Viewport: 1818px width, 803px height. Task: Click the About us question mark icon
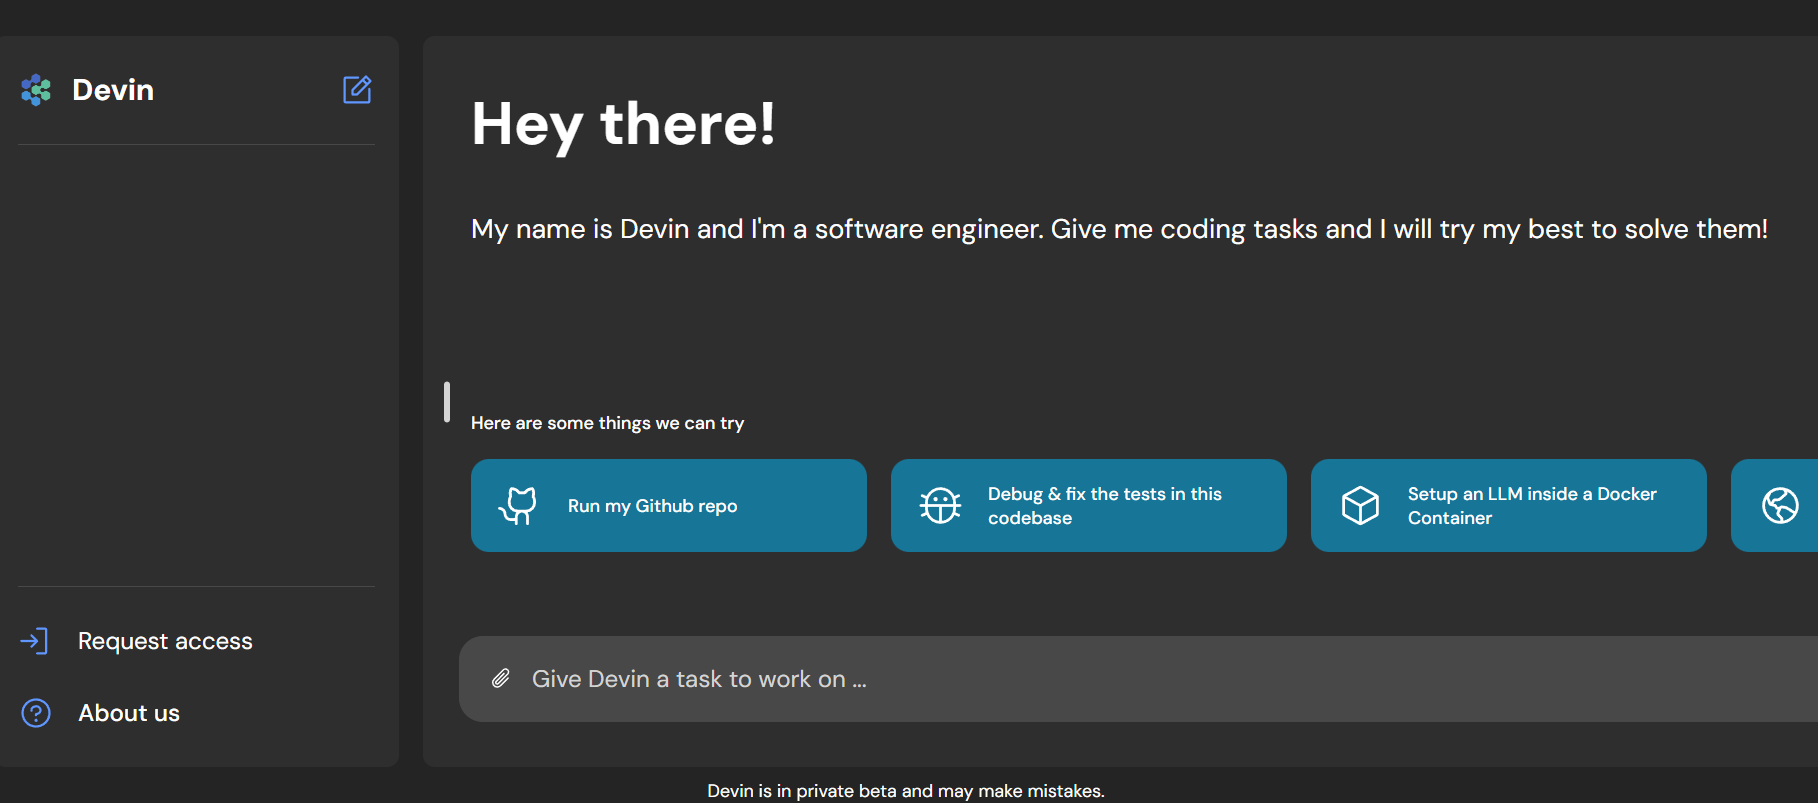click(x=36, y=713)
